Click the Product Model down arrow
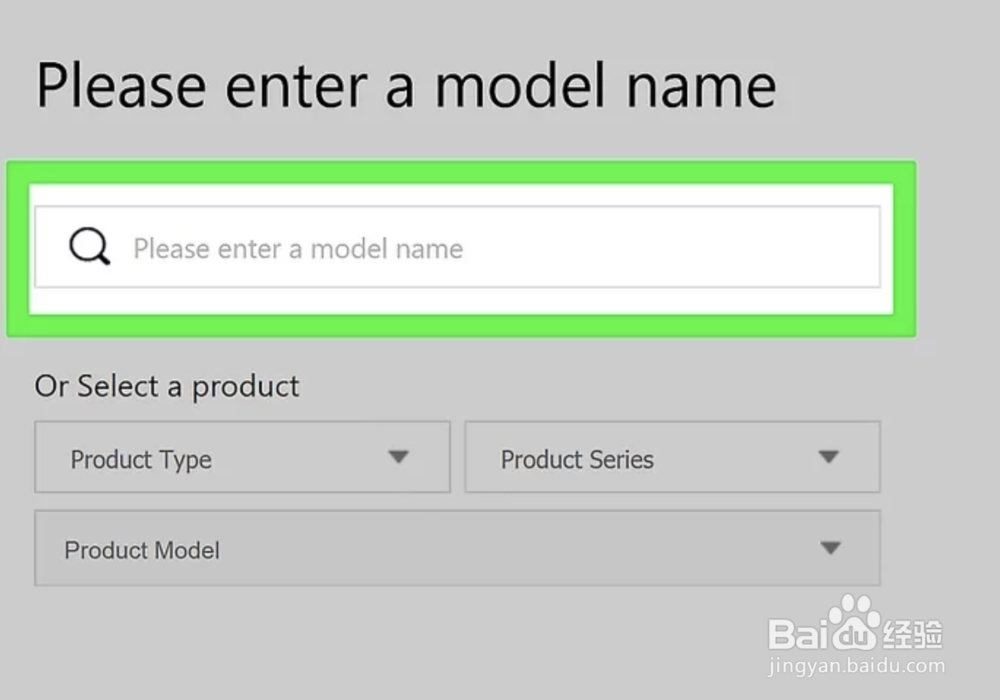1000x700 pixels. tap(829, 547)
